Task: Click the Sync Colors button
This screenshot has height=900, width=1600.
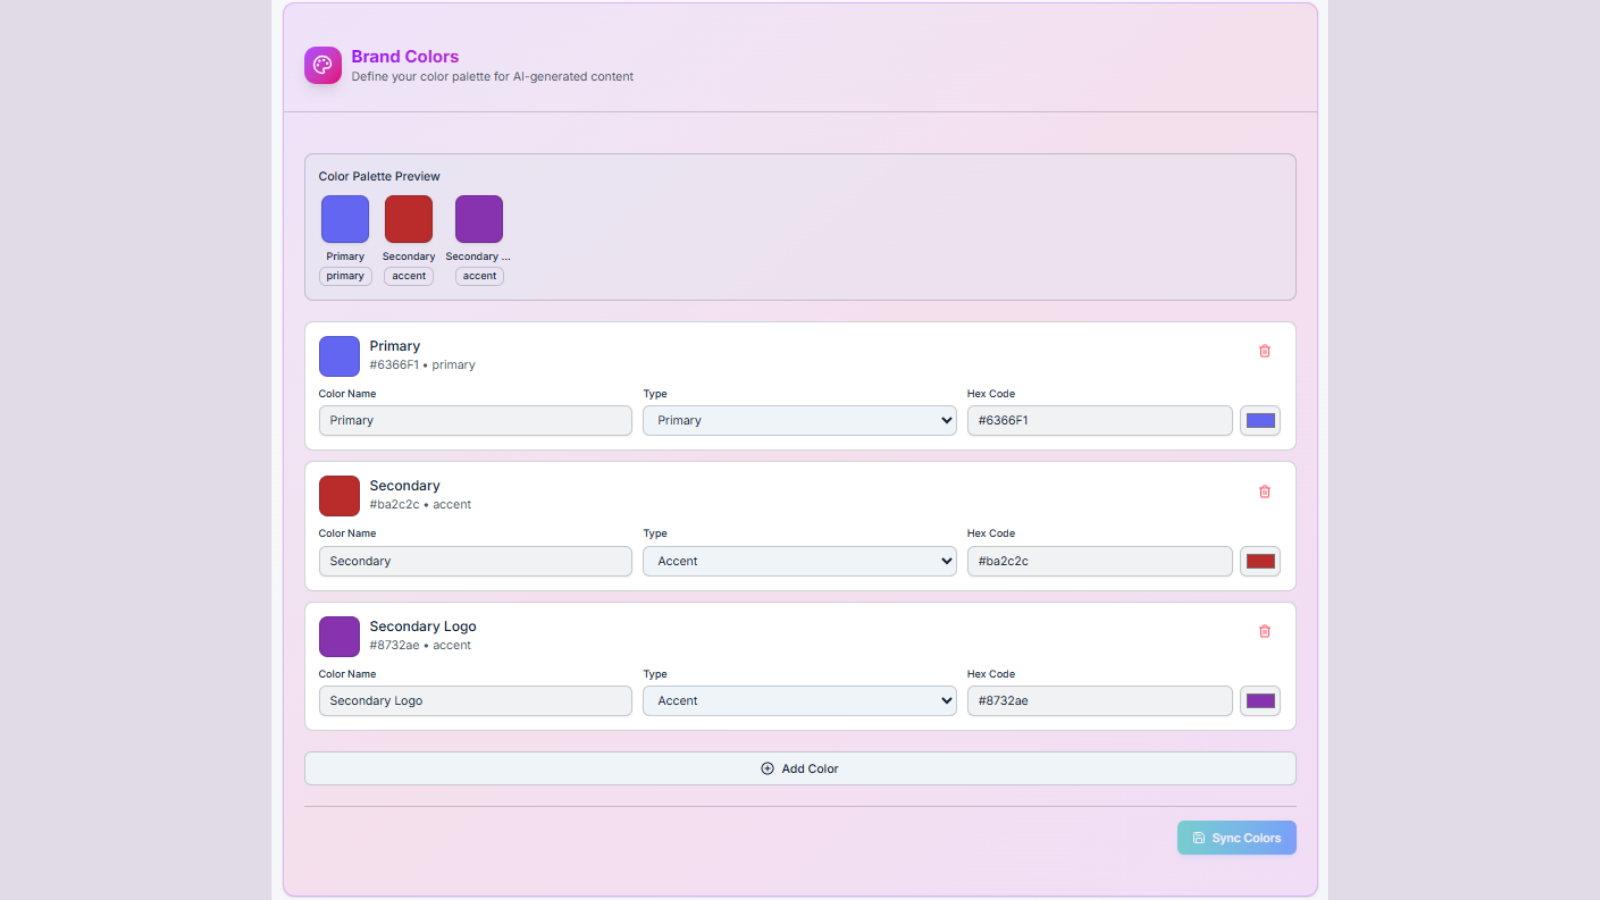Action: 1236,838
